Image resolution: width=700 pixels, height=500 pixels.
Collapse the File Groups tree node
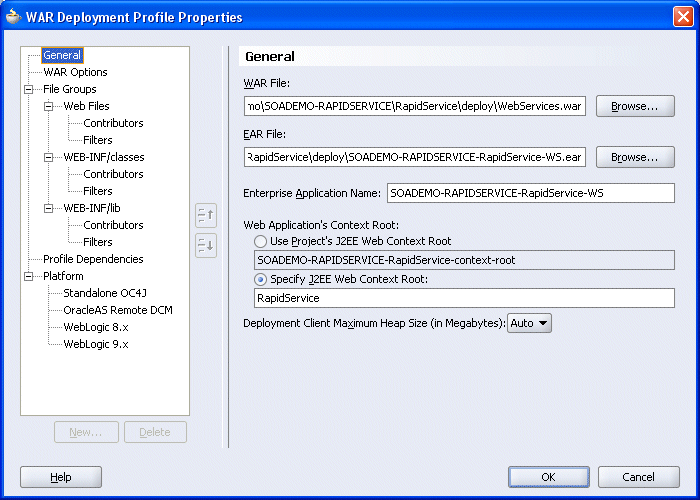(x=29, y=89)
